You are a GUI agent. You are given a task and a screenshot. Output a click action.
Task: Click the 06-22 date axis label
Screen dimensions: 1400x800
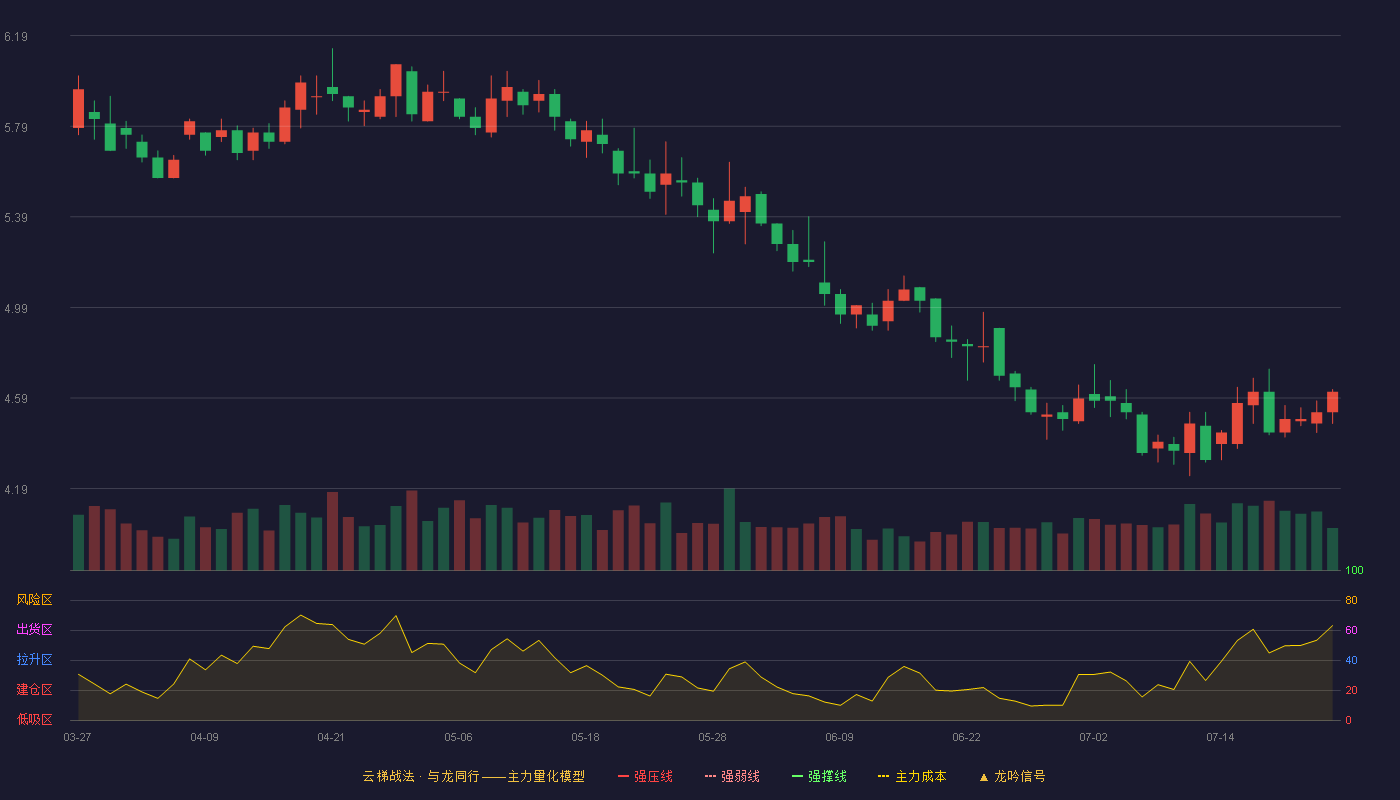pyautogui.click(x=966, y=737)
